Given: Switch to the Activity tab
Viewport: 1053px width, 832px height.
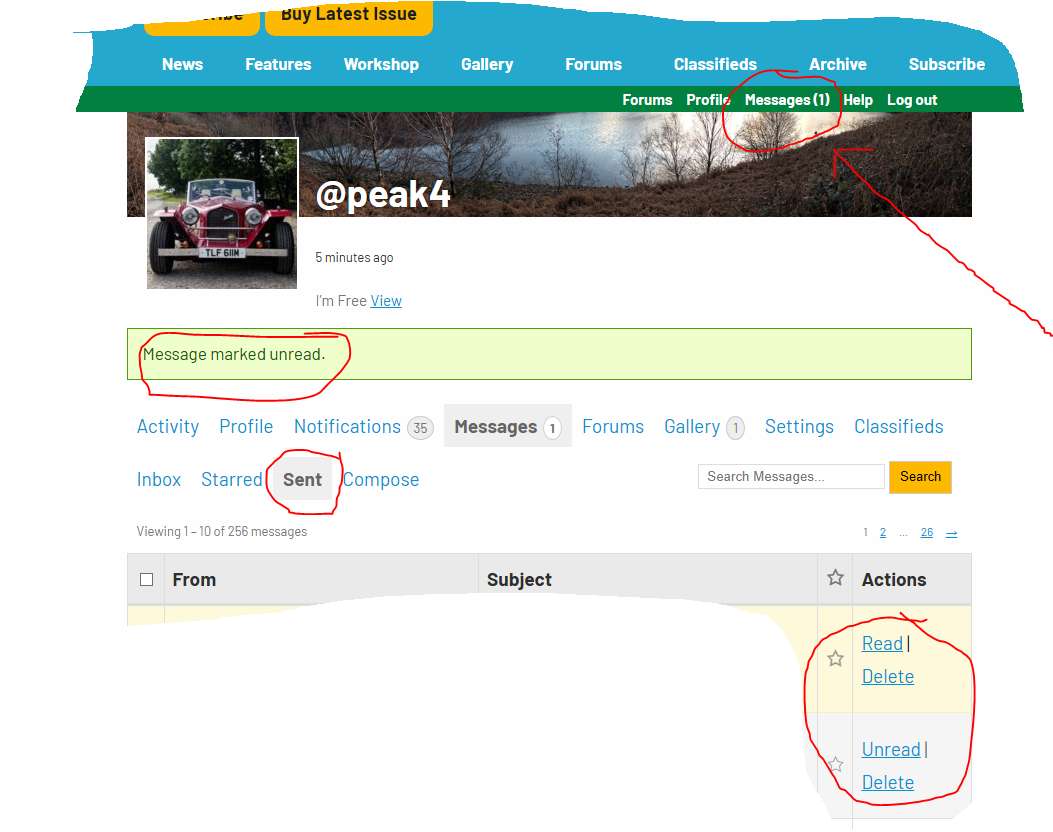Looking at the screenshot, I should coord(168,426).
